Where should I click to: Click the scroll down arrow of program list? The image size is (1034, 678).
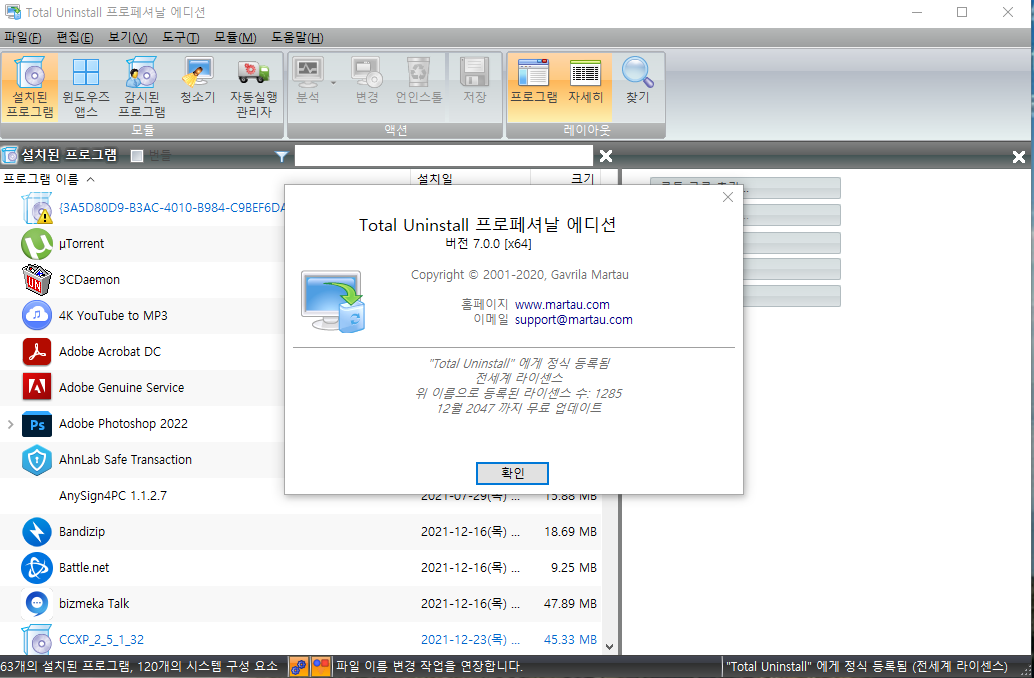click(x=609, y=647)
